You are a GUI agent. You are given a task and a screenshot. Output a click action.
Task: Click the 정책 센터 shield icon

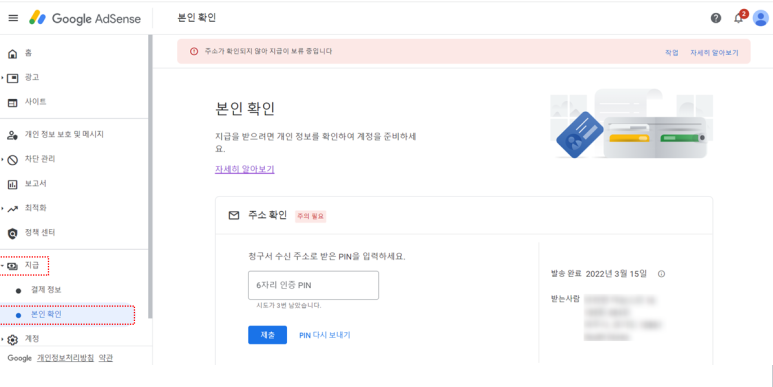tap(13, 233)
